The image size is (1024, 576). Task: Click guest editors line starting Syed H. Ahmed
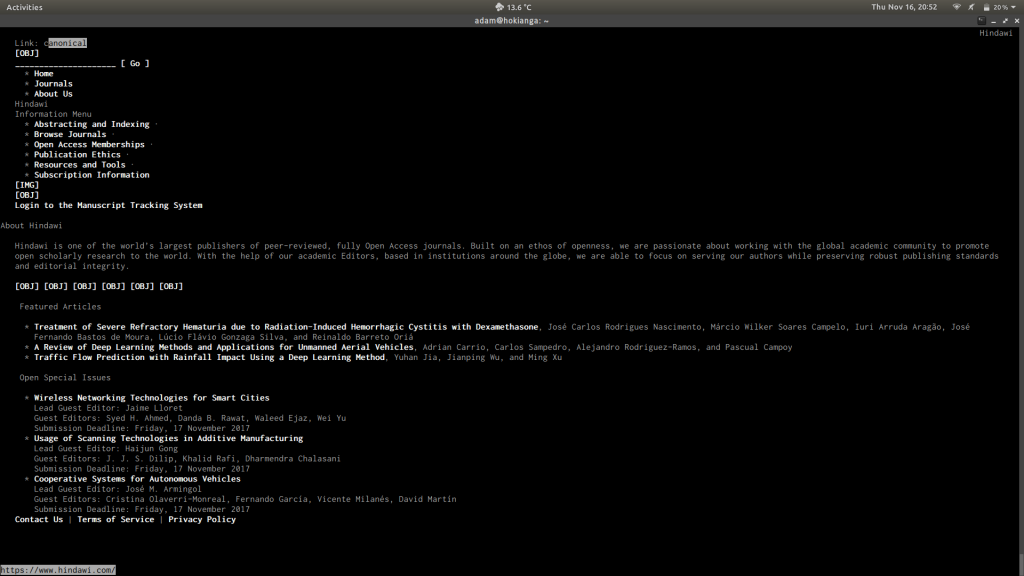click(x=190, y=418)
